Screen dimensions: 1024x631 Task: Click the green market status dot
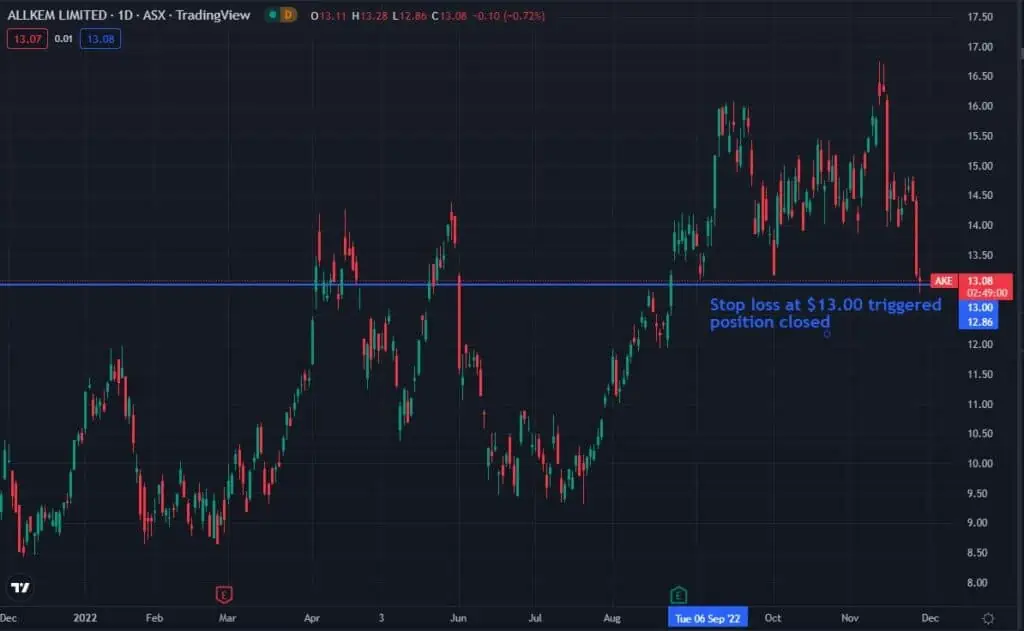tap(270, 16)
